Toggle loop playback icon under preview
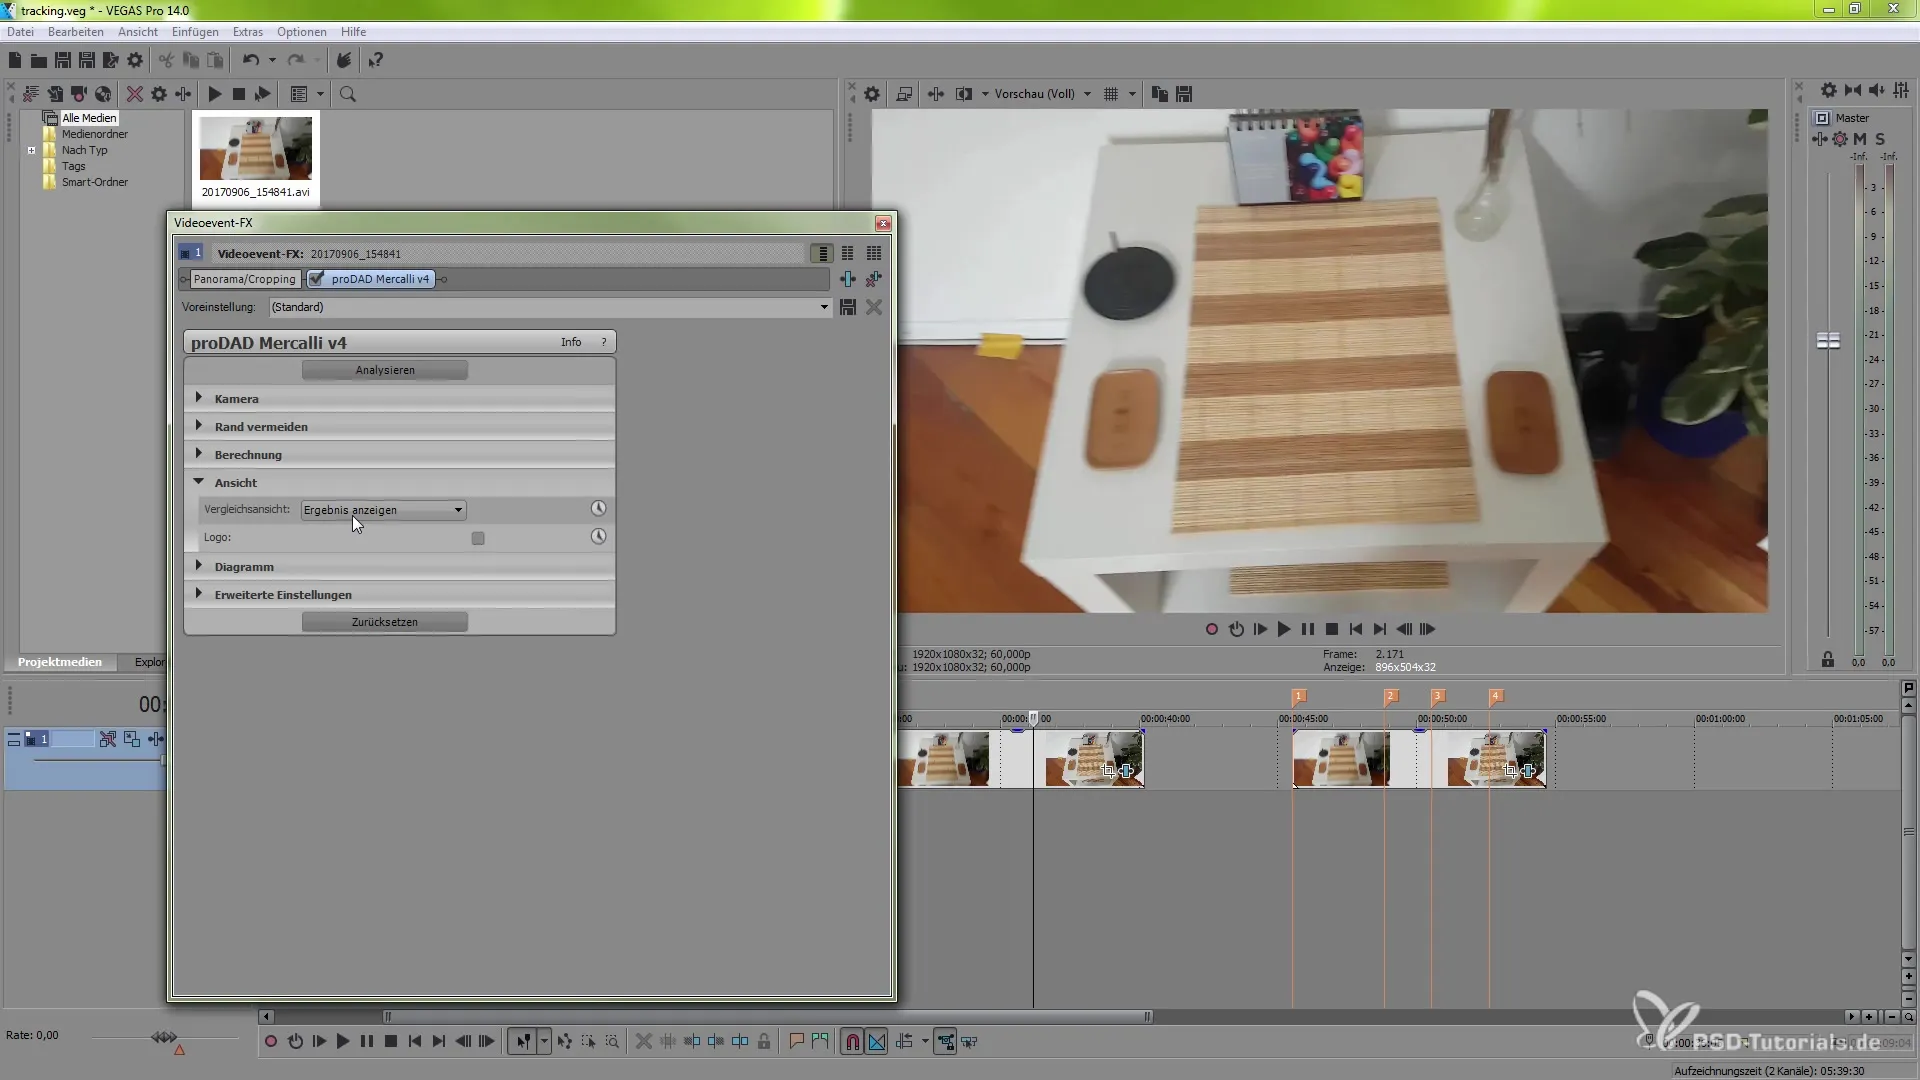1920x1080 pixels. tap(1236, 629)
